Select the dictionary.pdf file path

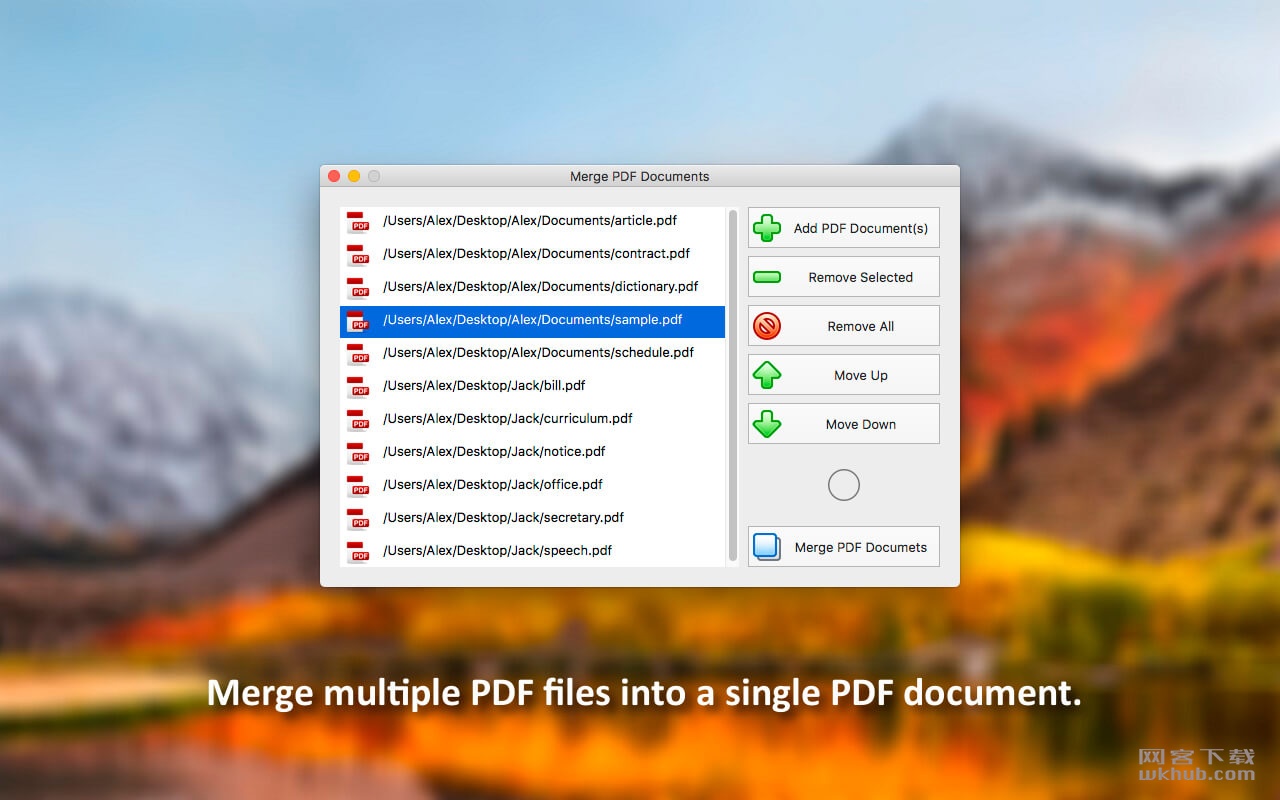[541, 286]
